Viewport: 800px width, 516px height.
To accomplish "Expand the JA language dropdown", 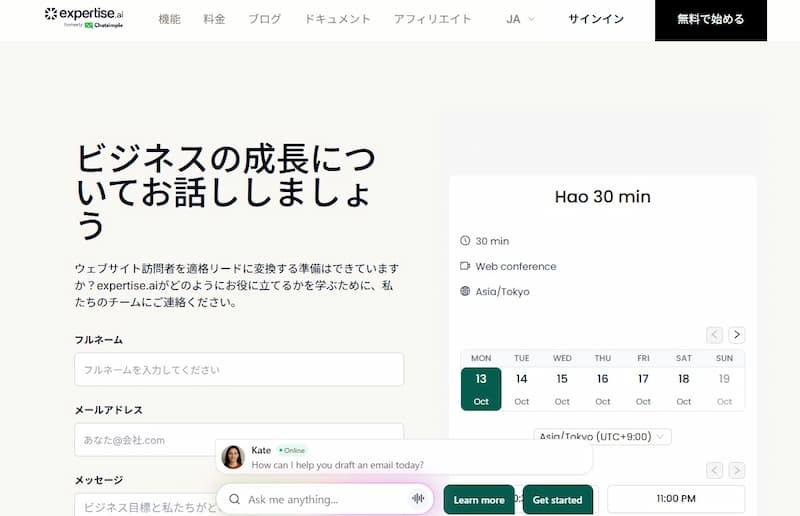I will click(x=520, y=19).
